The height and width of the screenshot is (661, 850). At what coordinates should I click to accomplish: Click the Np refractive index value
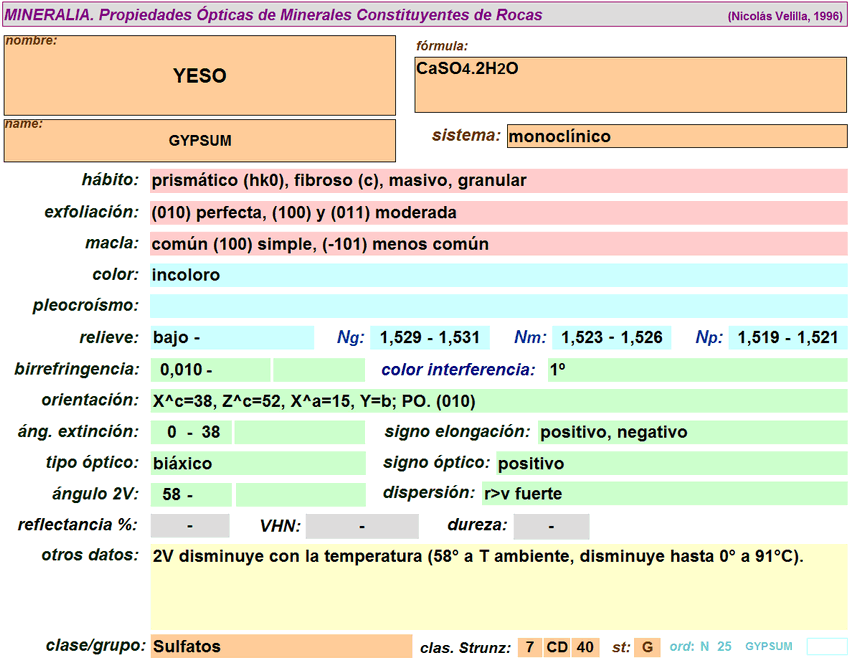(788, 338)
